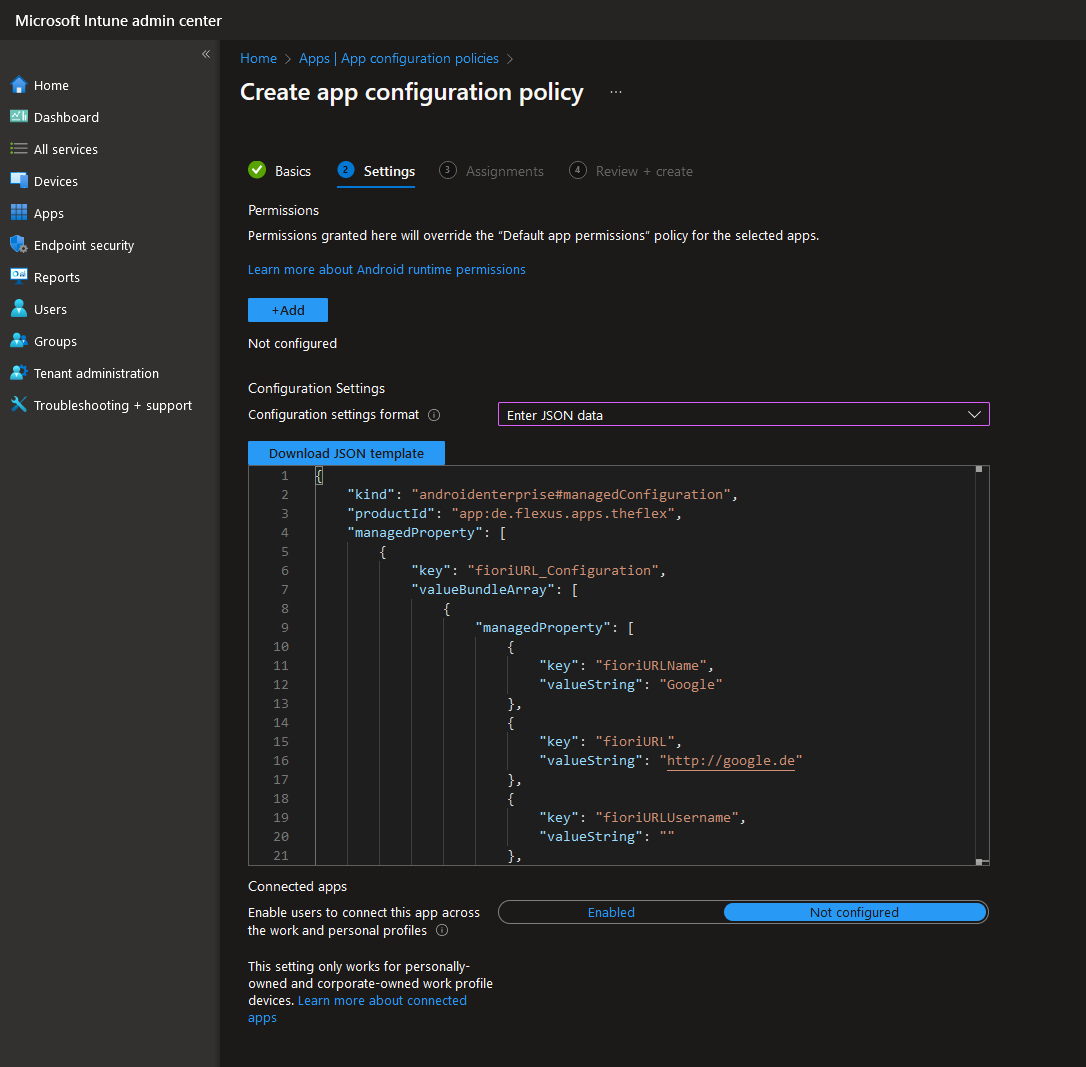Viewport: 1086px width, 1067px height.
Task: Open All services from the sidebar
Action: point(19,149)
